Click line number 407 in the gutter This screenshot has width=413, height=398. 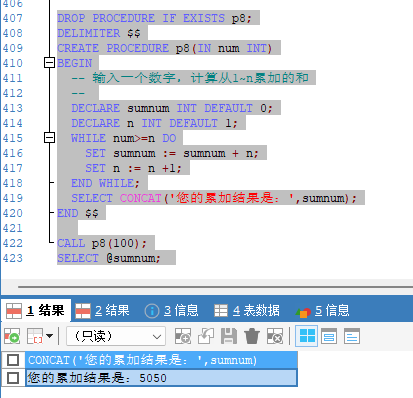pos(13,18)
